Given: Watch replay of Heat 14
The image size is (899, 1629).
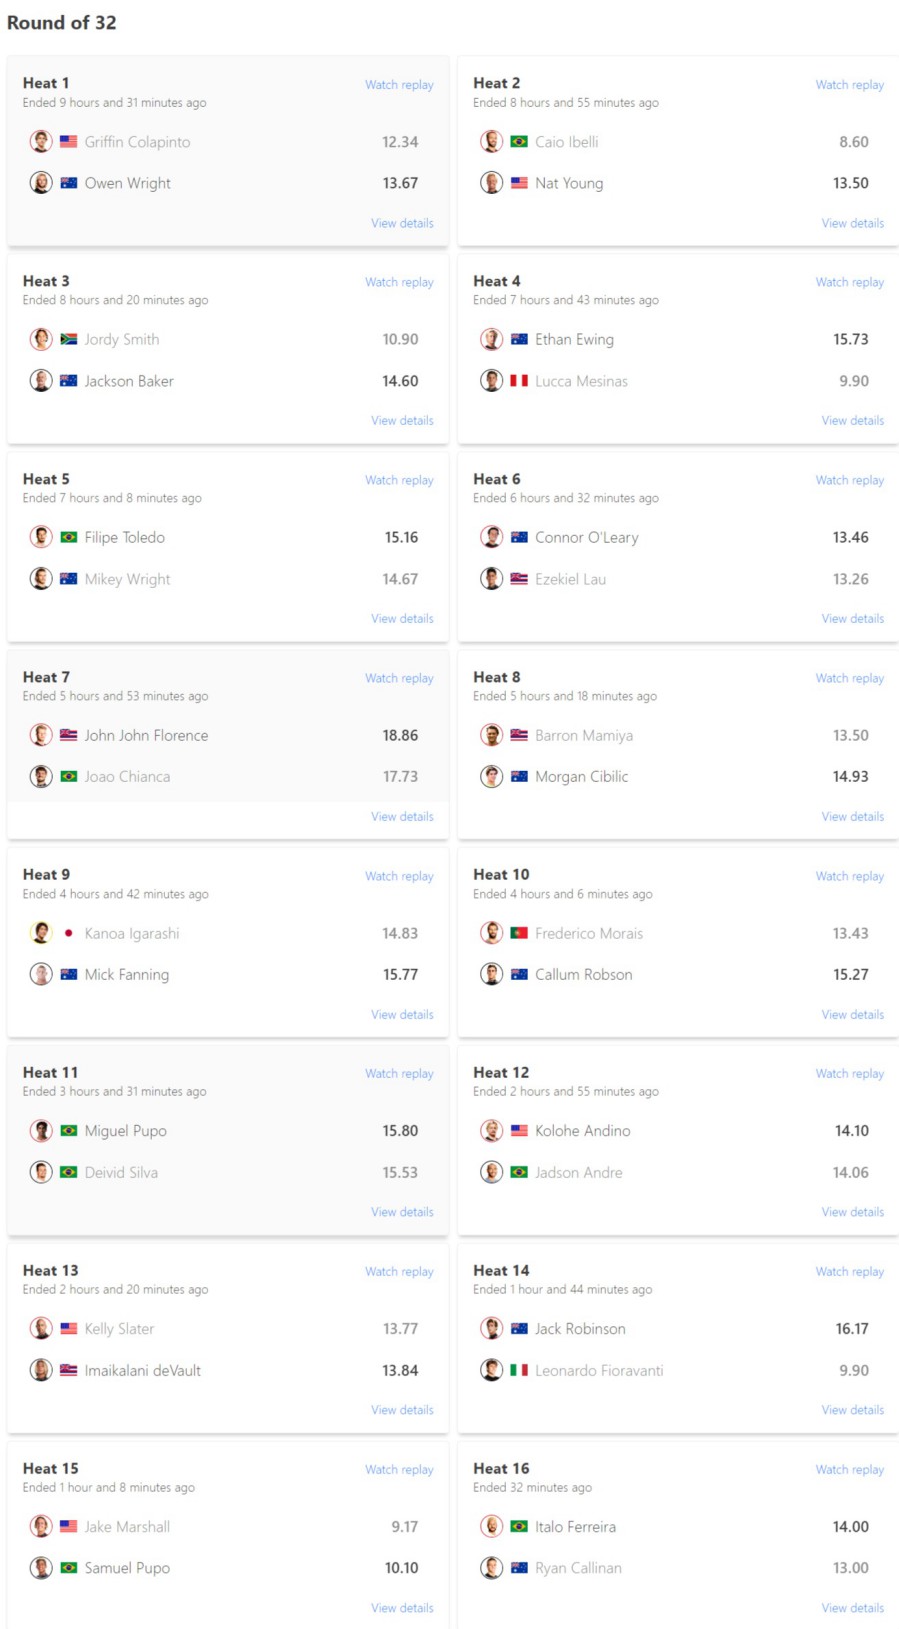Looking at the screenshot, I should click(849, 1272).
